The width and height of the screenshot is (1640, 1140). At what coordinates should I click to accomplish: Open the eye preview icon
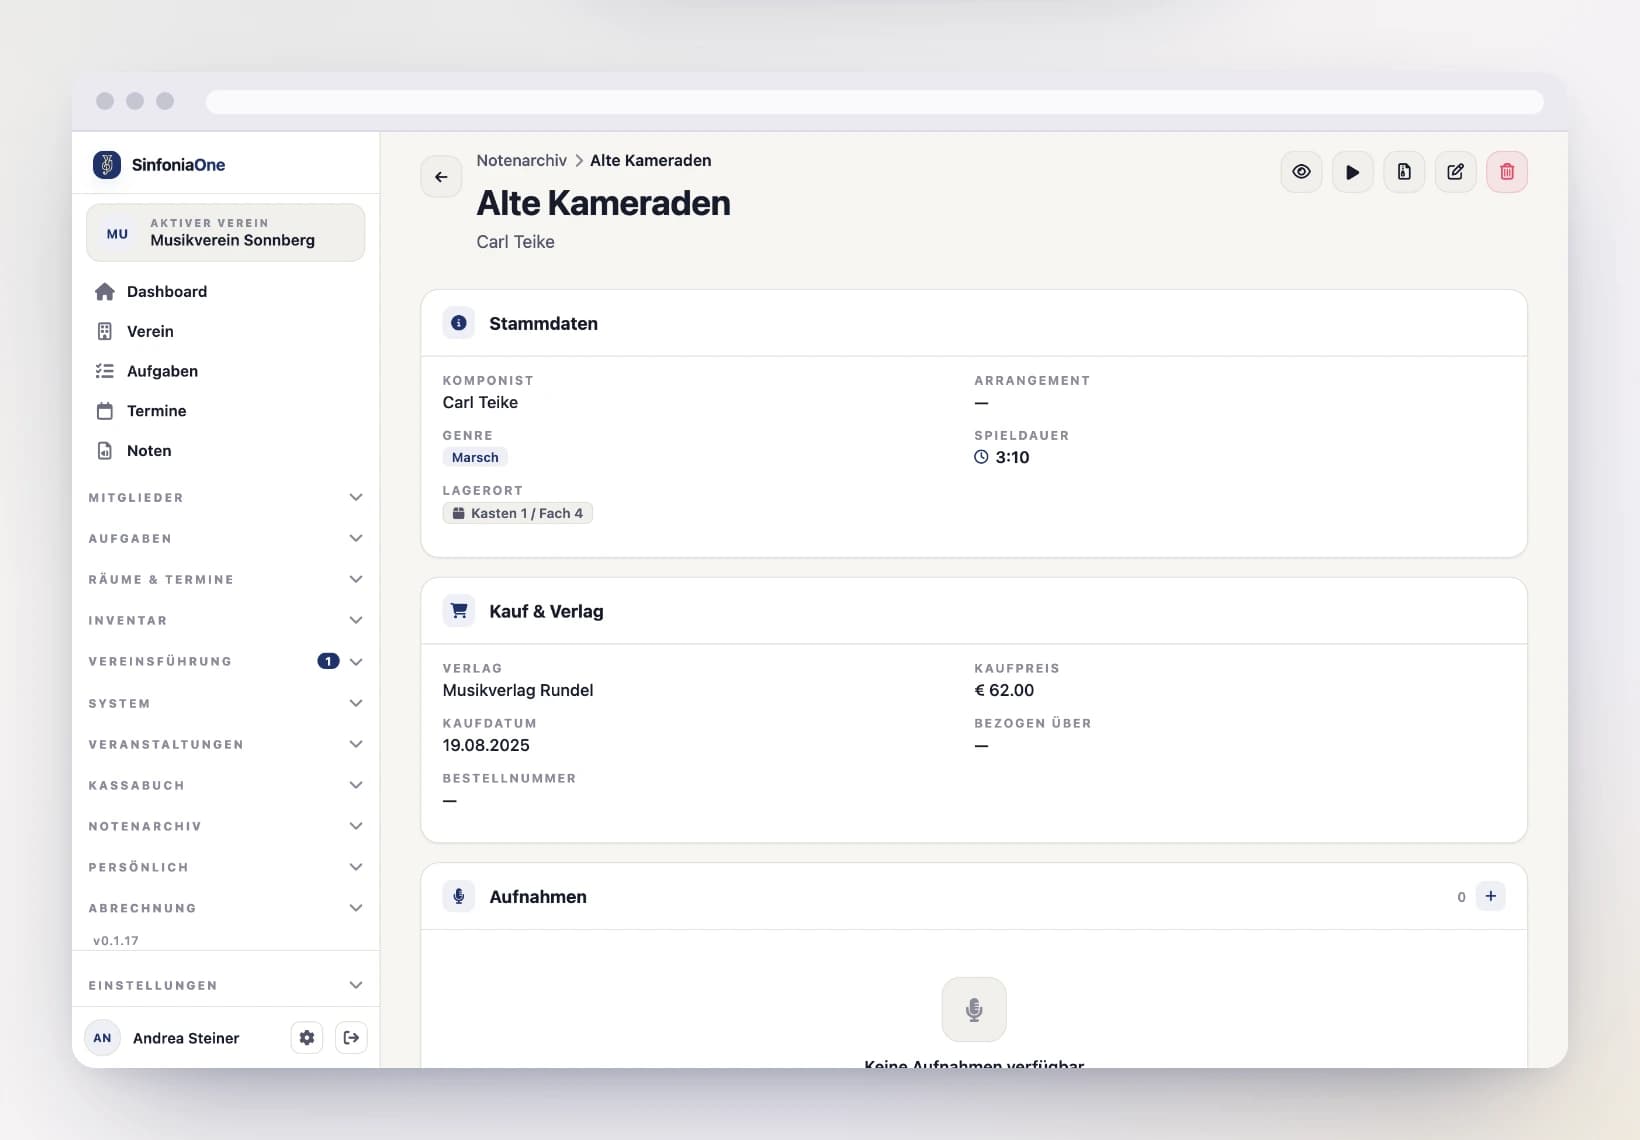(x=1301, y=172)
